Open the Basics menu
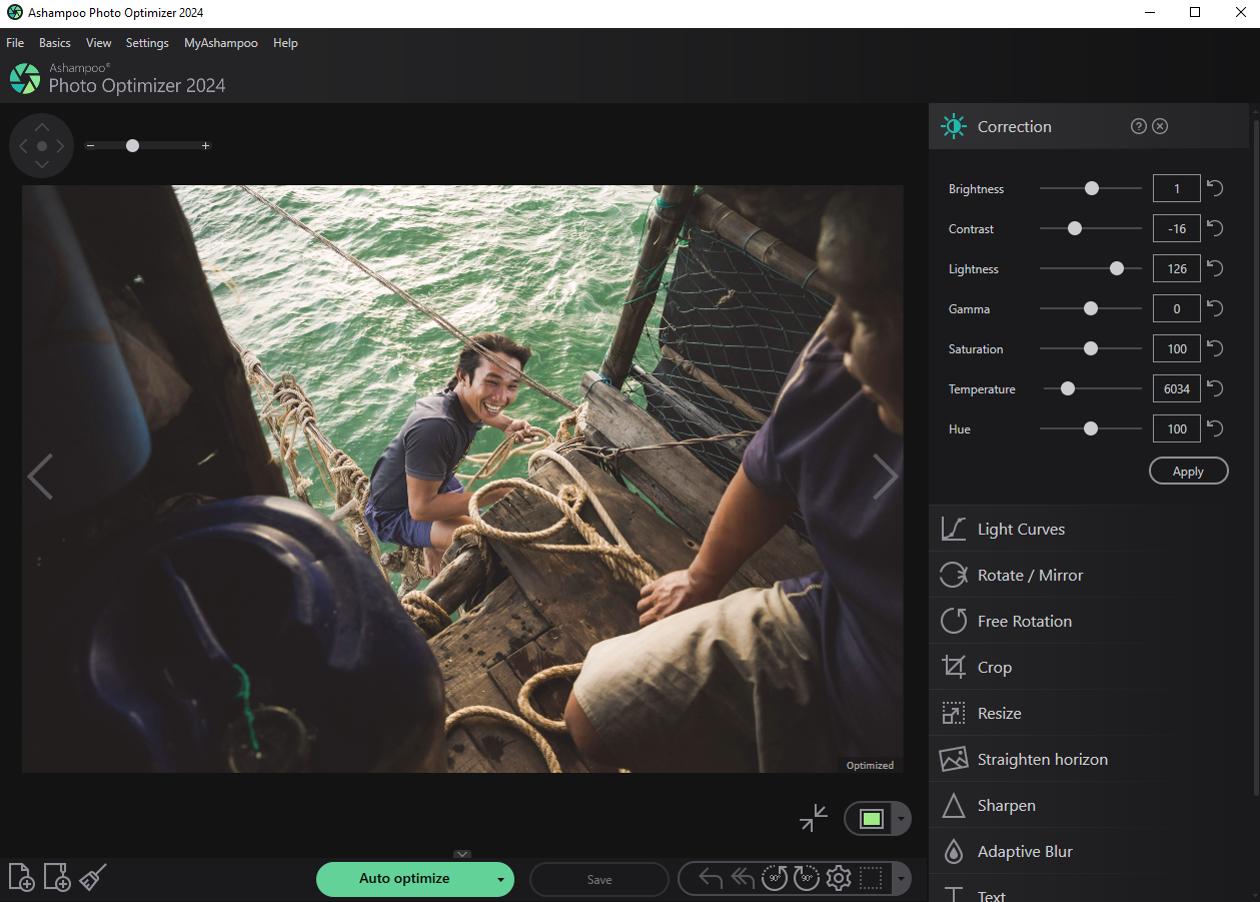The width and height of the screenshot is (1260, 902). (x=54, y=42)
